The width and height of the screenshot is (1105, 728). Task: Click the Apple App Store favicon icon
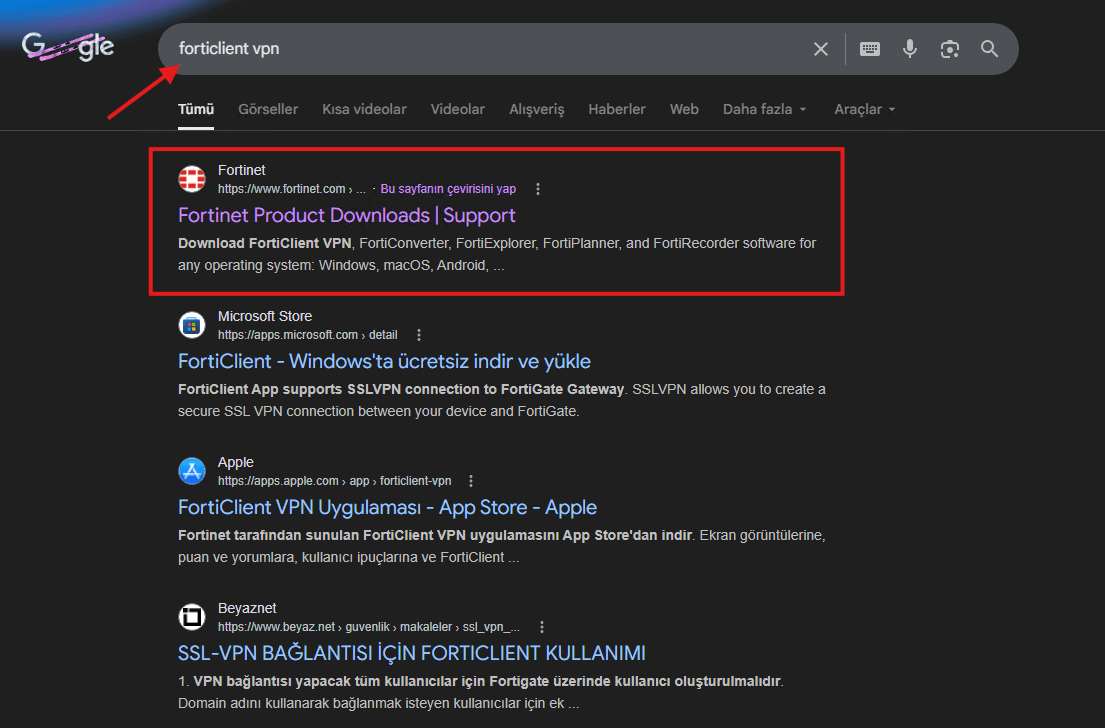point(192,471)
